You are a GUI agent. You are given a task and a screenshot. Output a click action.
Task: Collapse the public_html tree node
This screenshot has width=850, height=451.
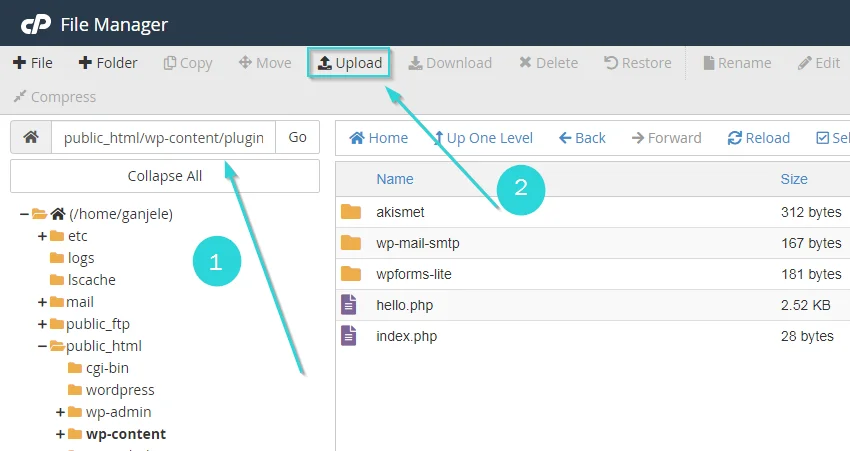(42, 346)
